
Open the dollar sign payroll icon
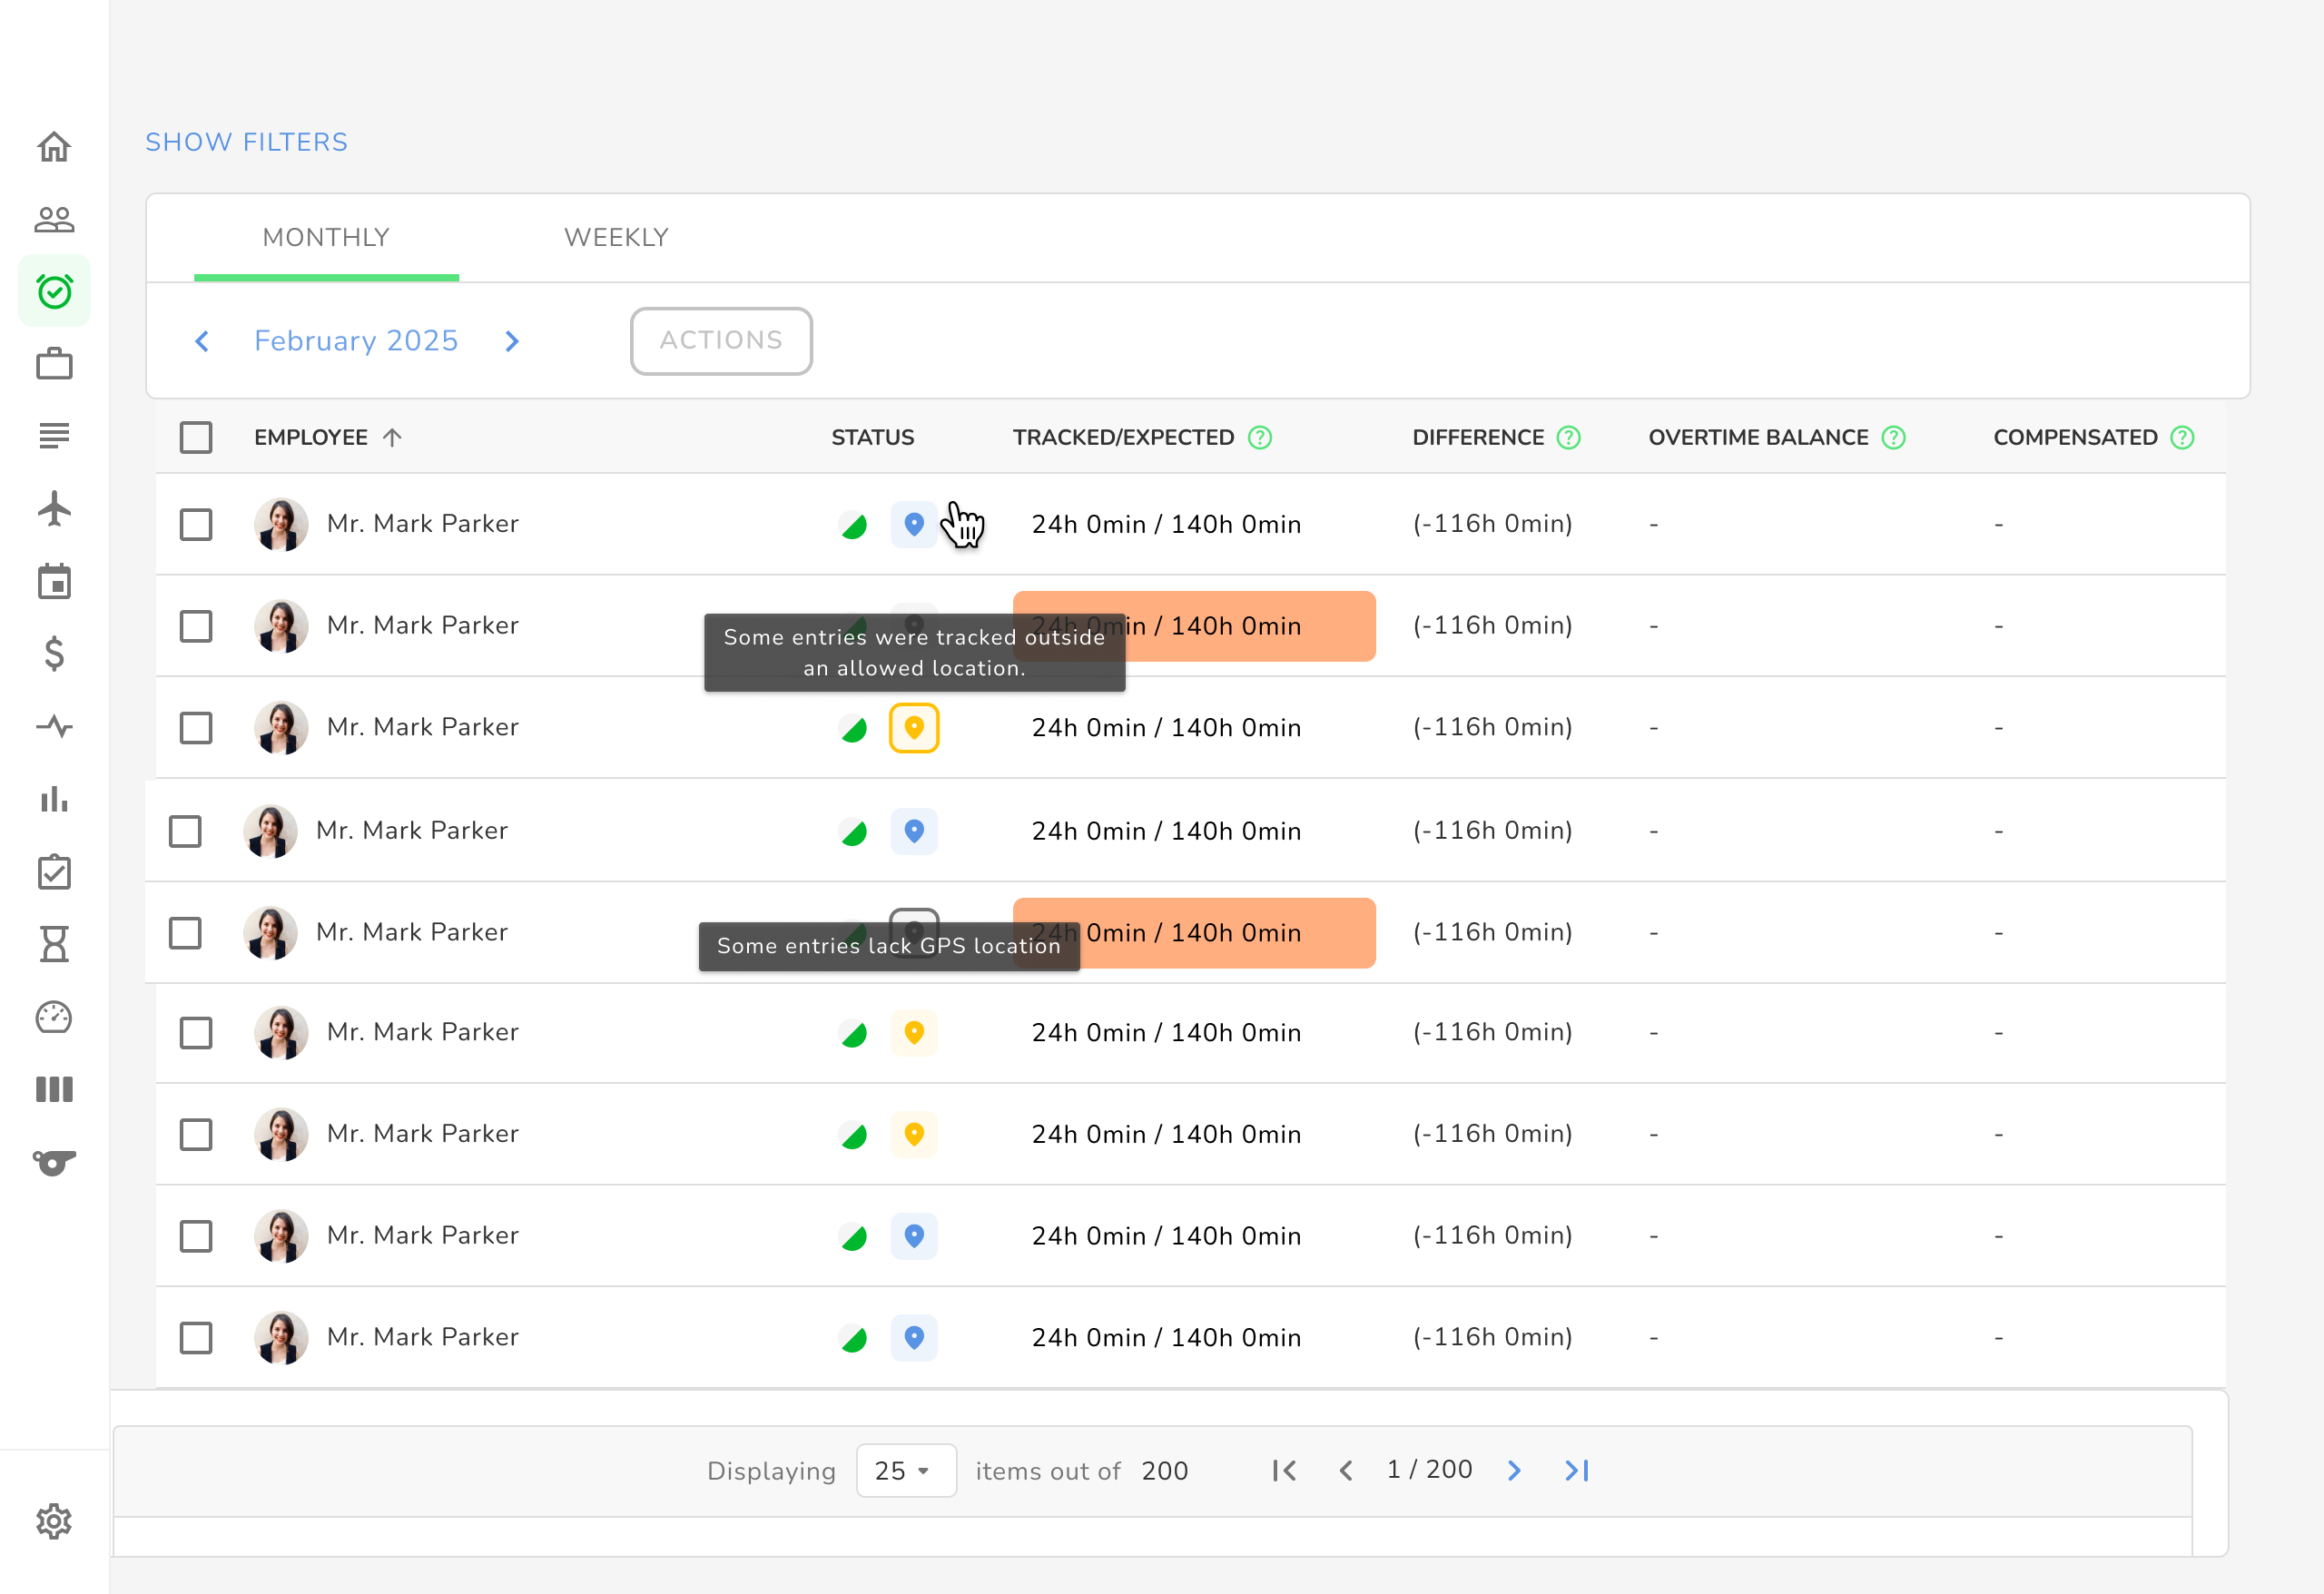[x=54, y=653]
